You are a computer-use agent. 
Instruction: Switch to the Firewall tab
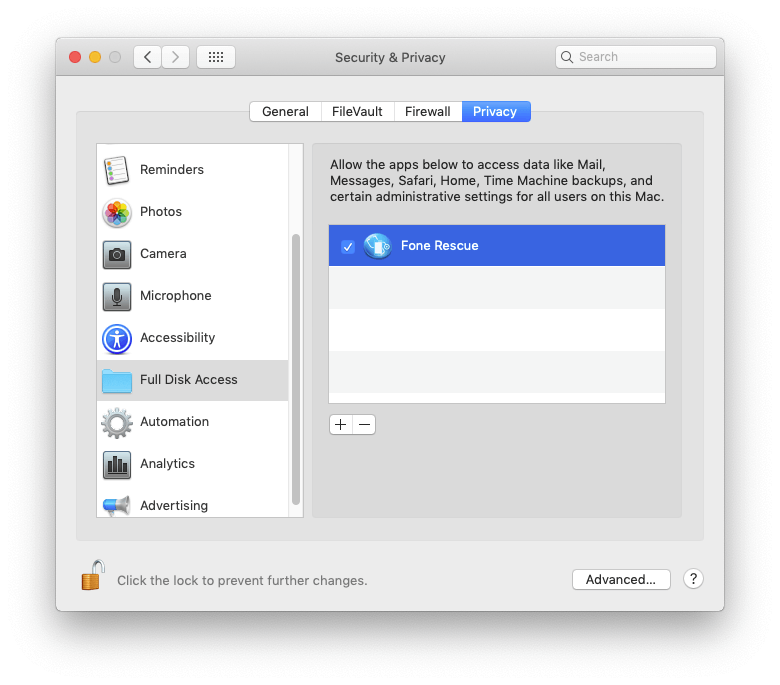click(428, 111)
